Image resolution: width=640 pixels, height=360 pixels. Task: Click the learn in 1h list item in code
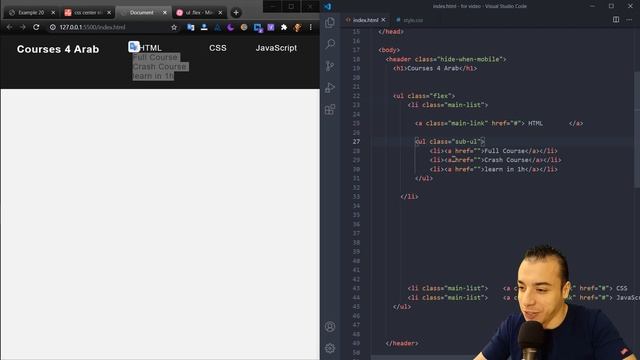tap(493, 169)
